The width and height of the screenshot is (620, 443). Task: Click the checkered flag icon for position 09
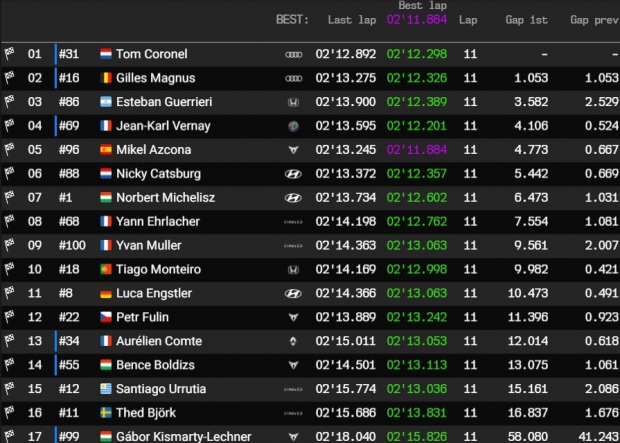coord(9,246)
